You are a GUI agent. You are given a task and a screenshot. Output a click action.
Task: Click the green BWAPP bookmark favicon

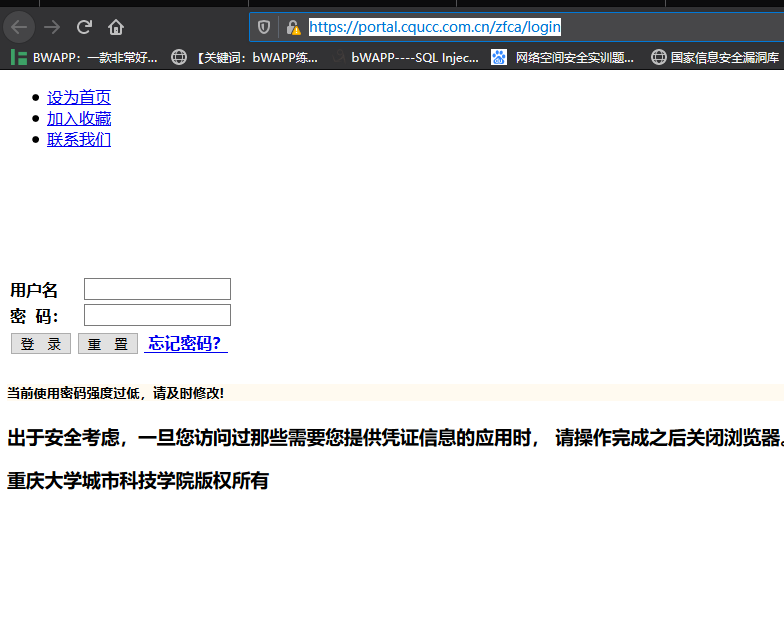(x=19, y=58)
